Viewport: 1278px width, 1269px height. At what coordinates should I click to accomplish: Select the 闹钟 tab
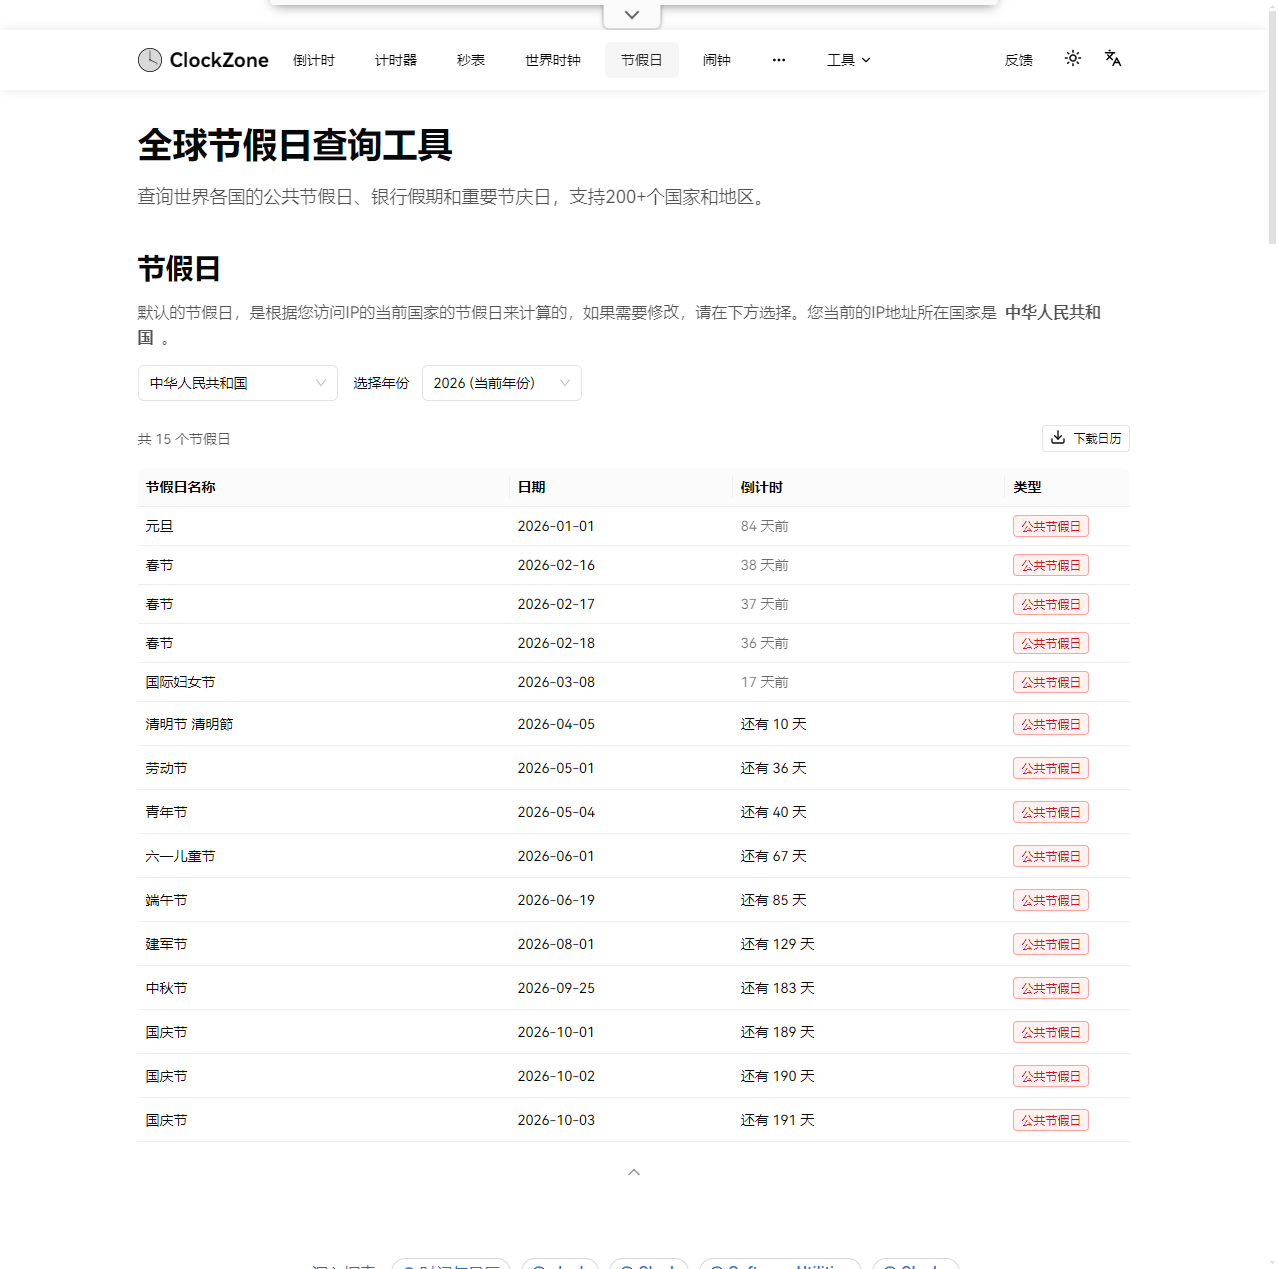[x=717, y=60]
